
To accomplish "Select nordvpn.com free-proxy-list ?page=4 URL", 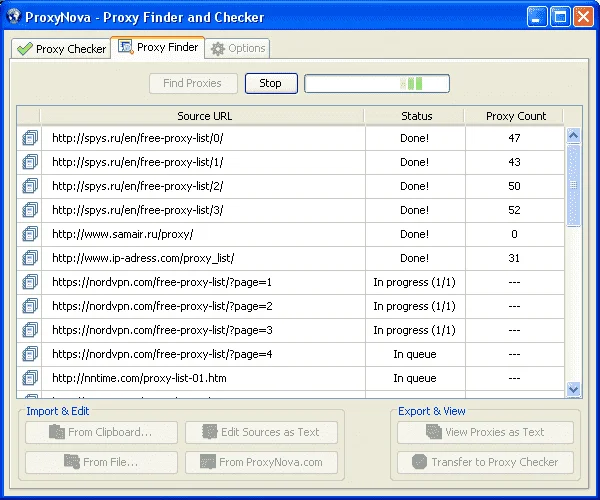I will [x=162, y=354].
